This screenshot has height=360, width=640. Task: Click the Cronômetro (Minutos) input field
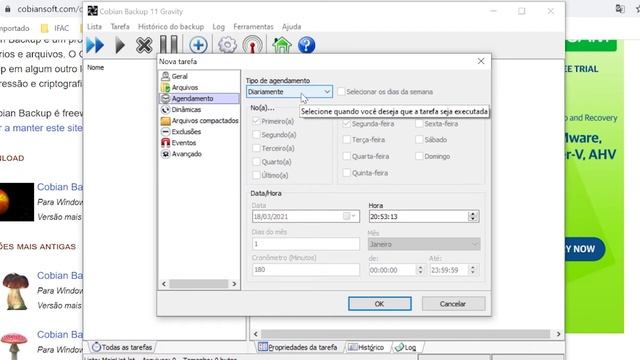306,270
